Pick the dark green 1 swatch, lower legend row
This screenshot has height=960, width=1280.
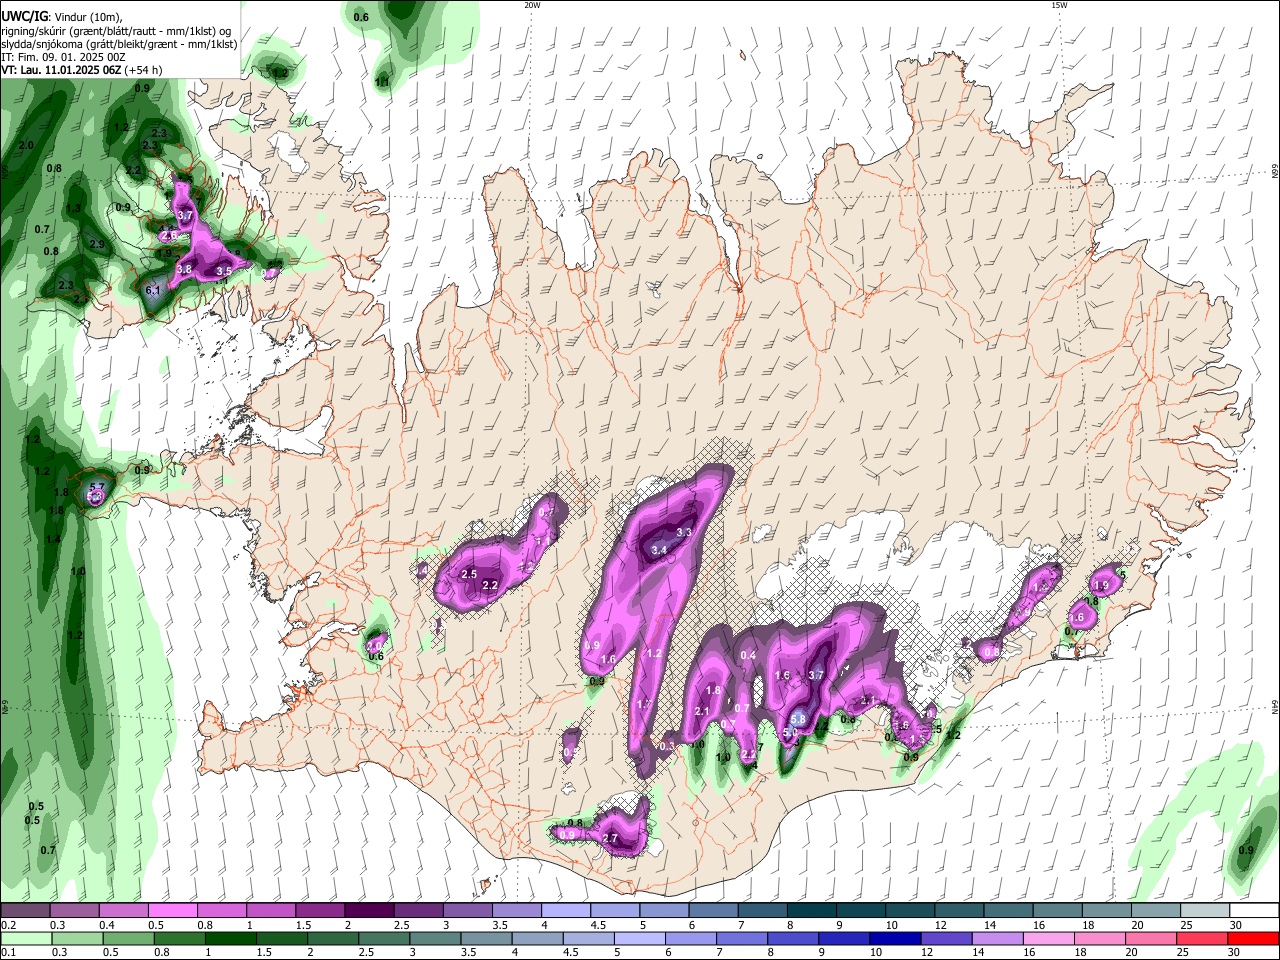[231, 938]
